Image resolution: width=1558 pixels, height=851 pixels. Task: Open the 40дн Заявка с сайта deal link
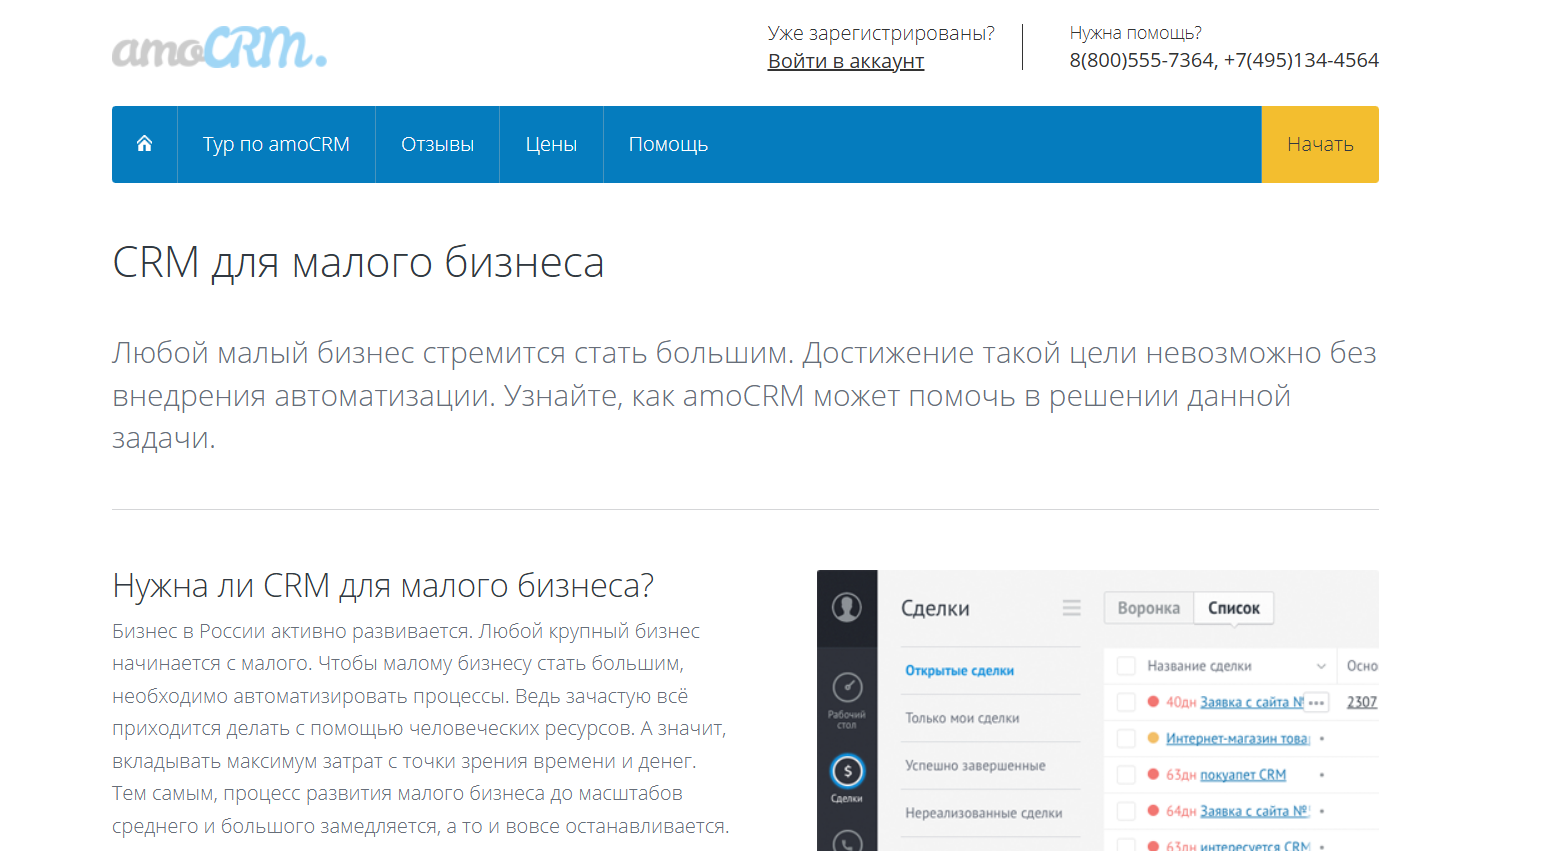[1251, 702]
